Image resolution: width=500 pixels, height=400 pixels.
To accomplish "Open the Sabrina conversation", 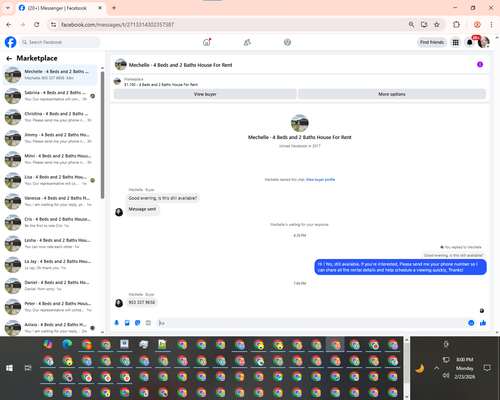I will 50,96.
